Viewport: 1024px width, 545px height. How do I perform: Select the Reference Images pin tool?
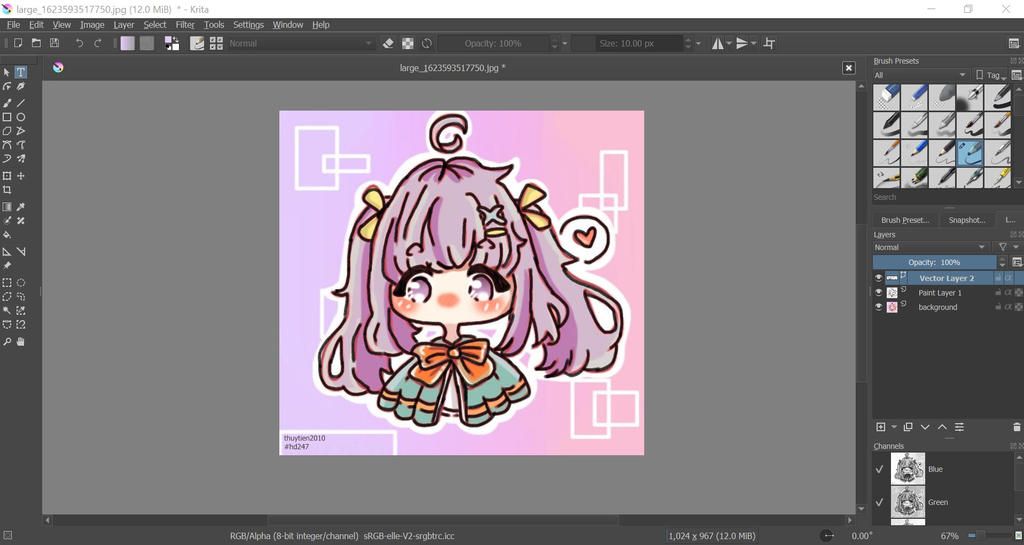(7, 266)
